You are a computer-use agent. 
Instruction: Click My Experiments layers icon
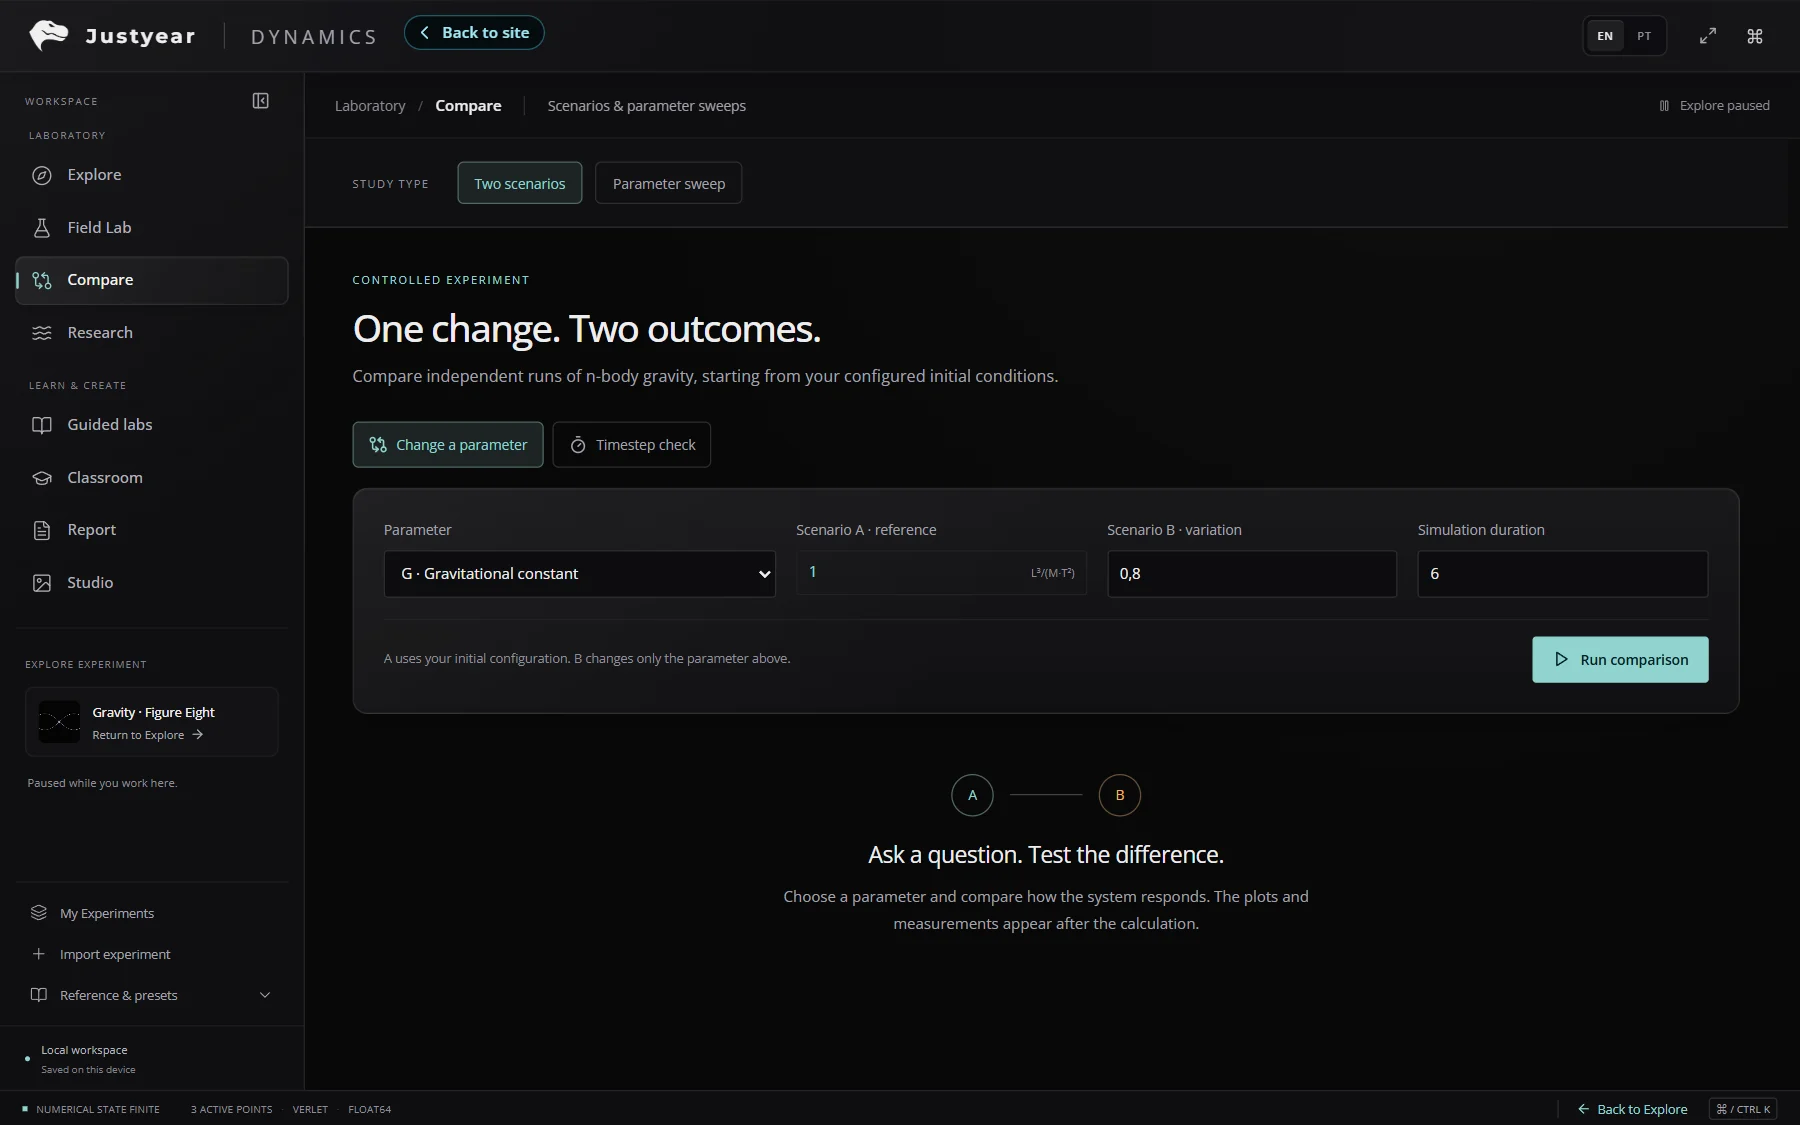[39, 913]
